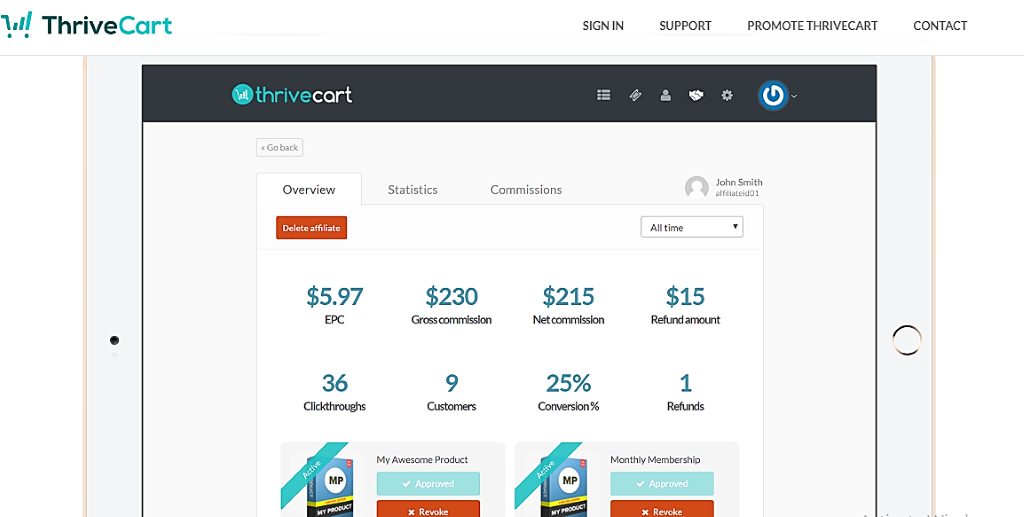Open the settings gear icon
Image resolution: width=1024 pixels, height=517 pixels.
pyautogui.click(x=727, y=95)
